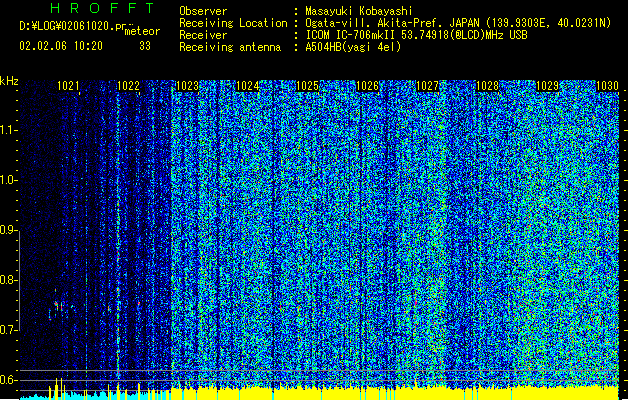Click the date stamp 02.02.06 10:20
The image size is (629, 400).
[x=61, y=46]
